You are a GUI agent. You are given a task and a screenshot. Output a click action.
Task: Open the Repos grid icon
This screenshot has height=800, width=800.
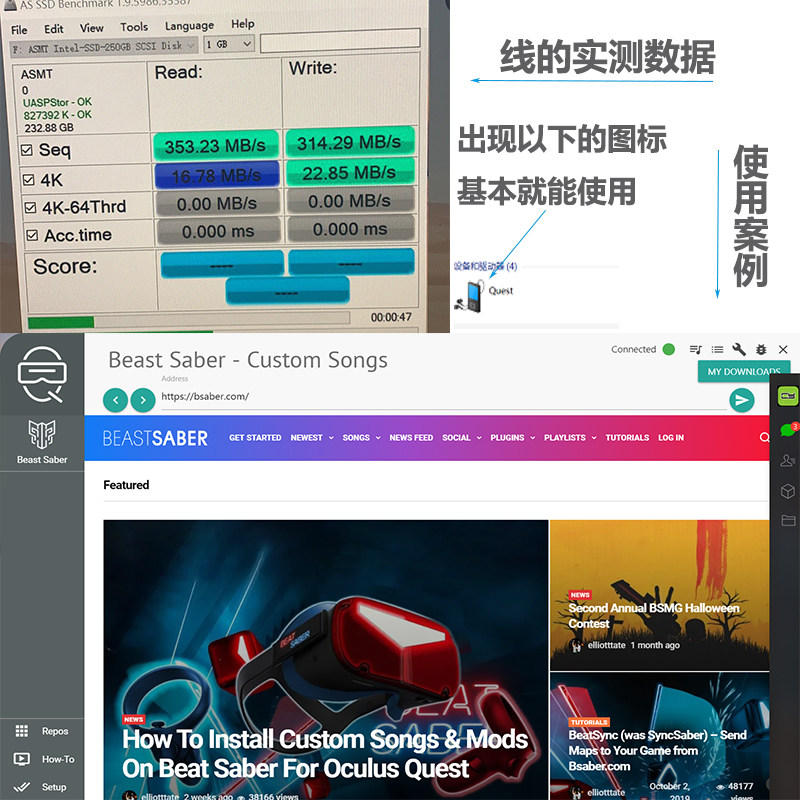coord(22,731)
